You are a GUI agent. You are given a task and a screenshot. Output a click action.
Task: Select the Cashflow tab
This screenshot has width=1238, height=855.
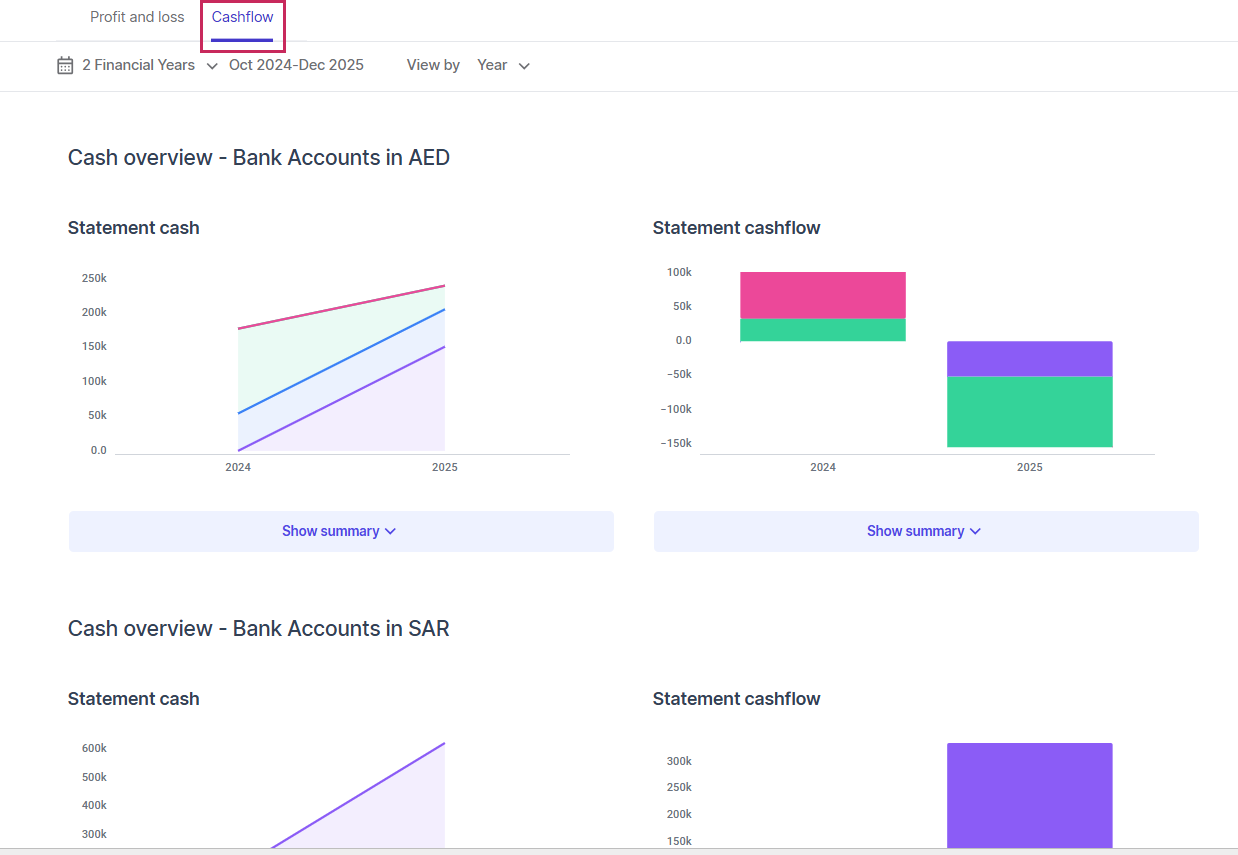coord(242,17)
